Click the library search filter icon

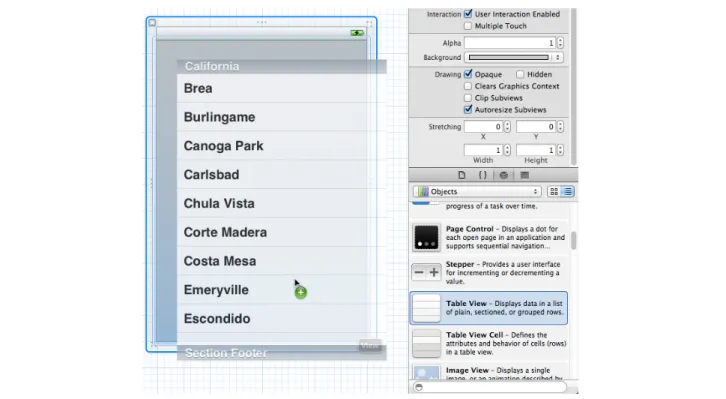pos(419,387)
